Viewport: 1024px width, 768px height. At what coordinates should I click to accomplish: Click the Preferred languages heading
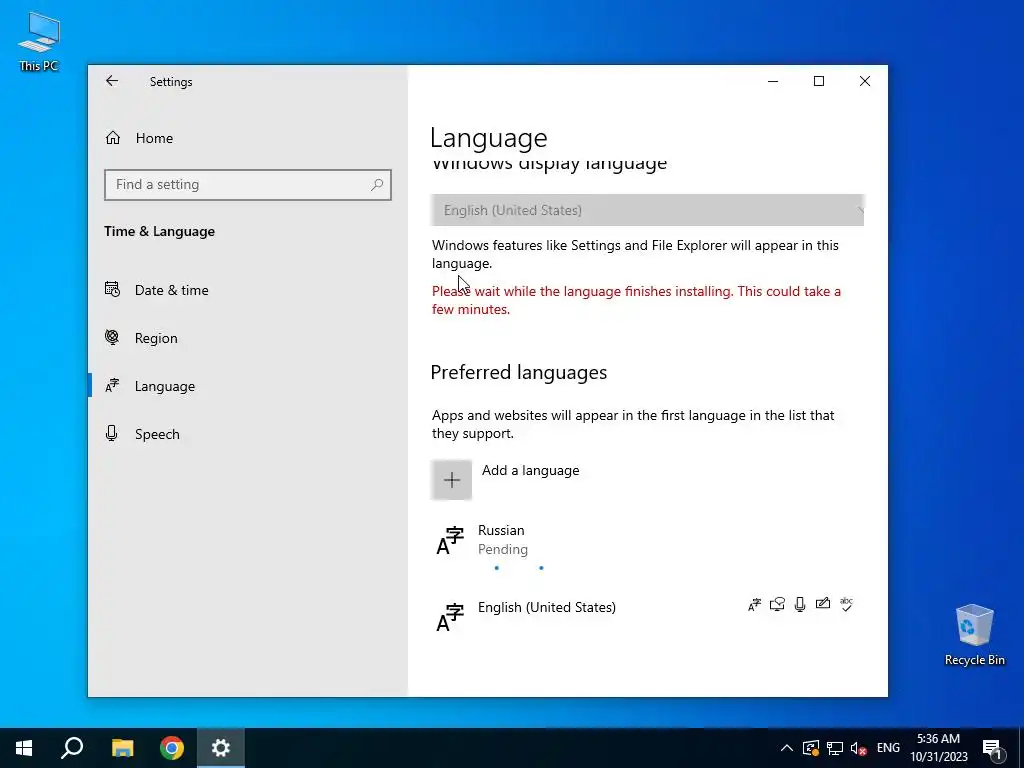(x=519, y=372)
